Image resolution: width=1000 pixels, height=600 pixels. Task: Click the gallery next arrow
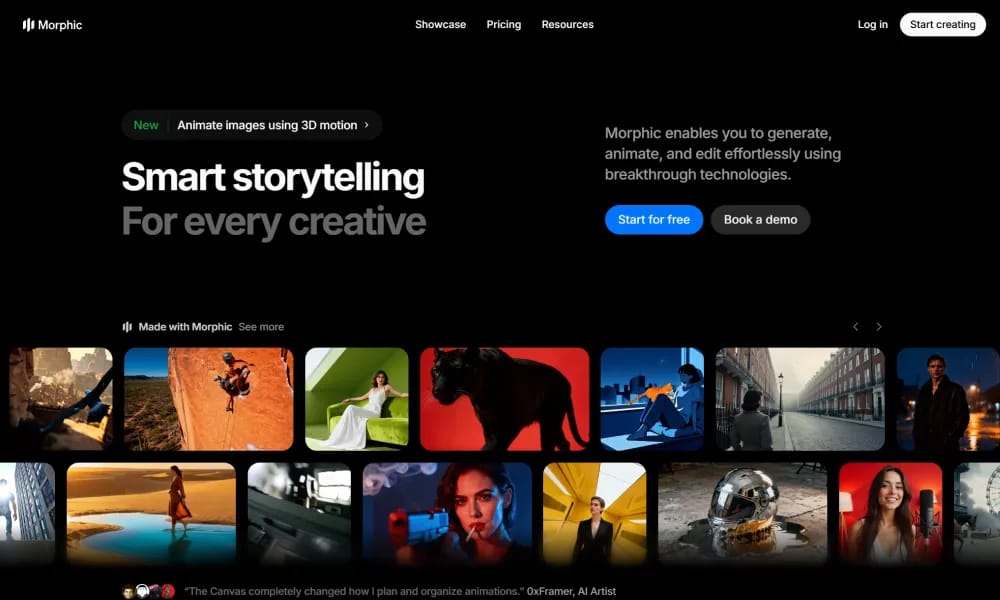pos(879,326)
